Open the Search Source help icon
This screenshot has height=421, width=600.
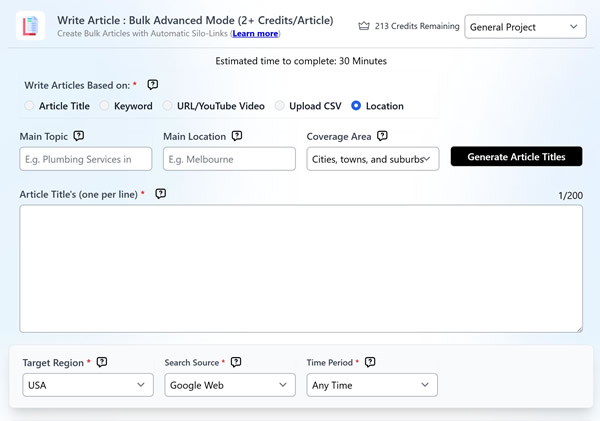tap(236, 362)
